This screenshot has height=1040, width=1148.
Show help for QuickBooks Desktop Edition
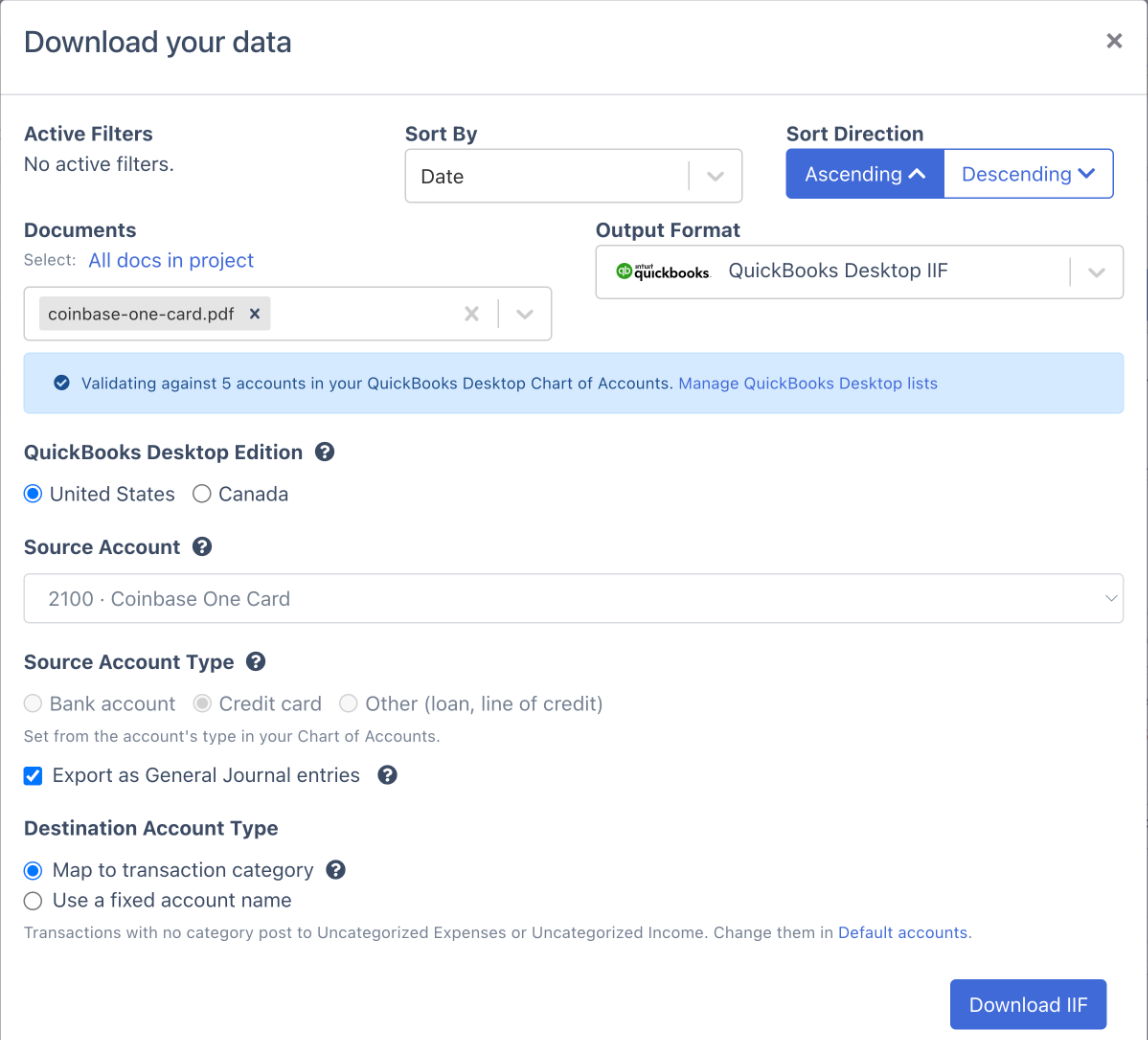324,452
